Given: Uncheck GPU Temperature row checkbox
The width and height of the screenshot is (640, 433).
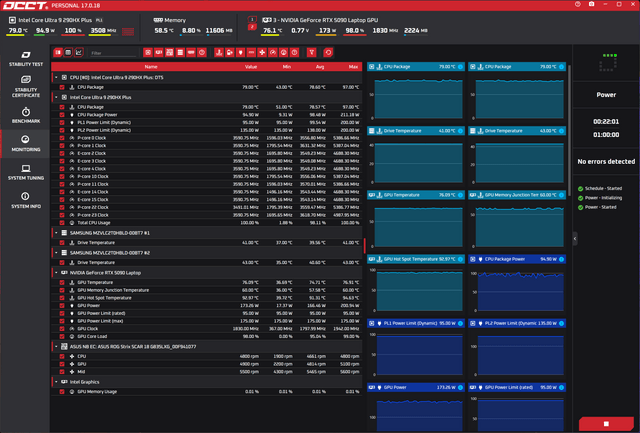Looking at the screenshot, I should point(62,282).
